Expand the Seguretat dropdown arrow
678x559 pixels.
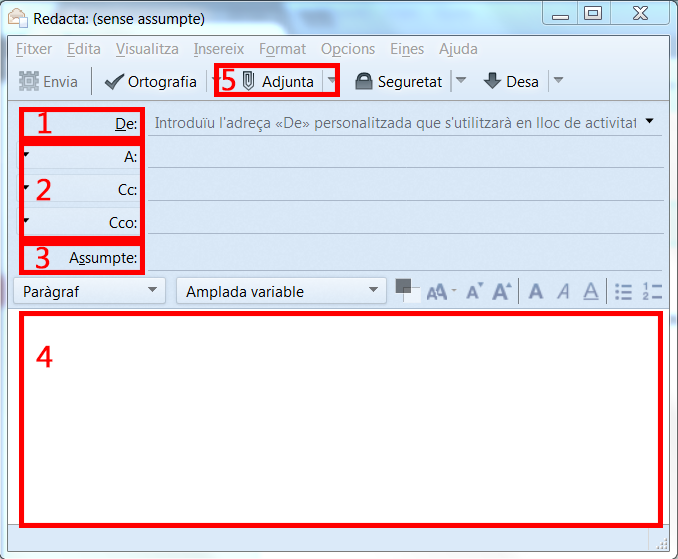[460, 82]
